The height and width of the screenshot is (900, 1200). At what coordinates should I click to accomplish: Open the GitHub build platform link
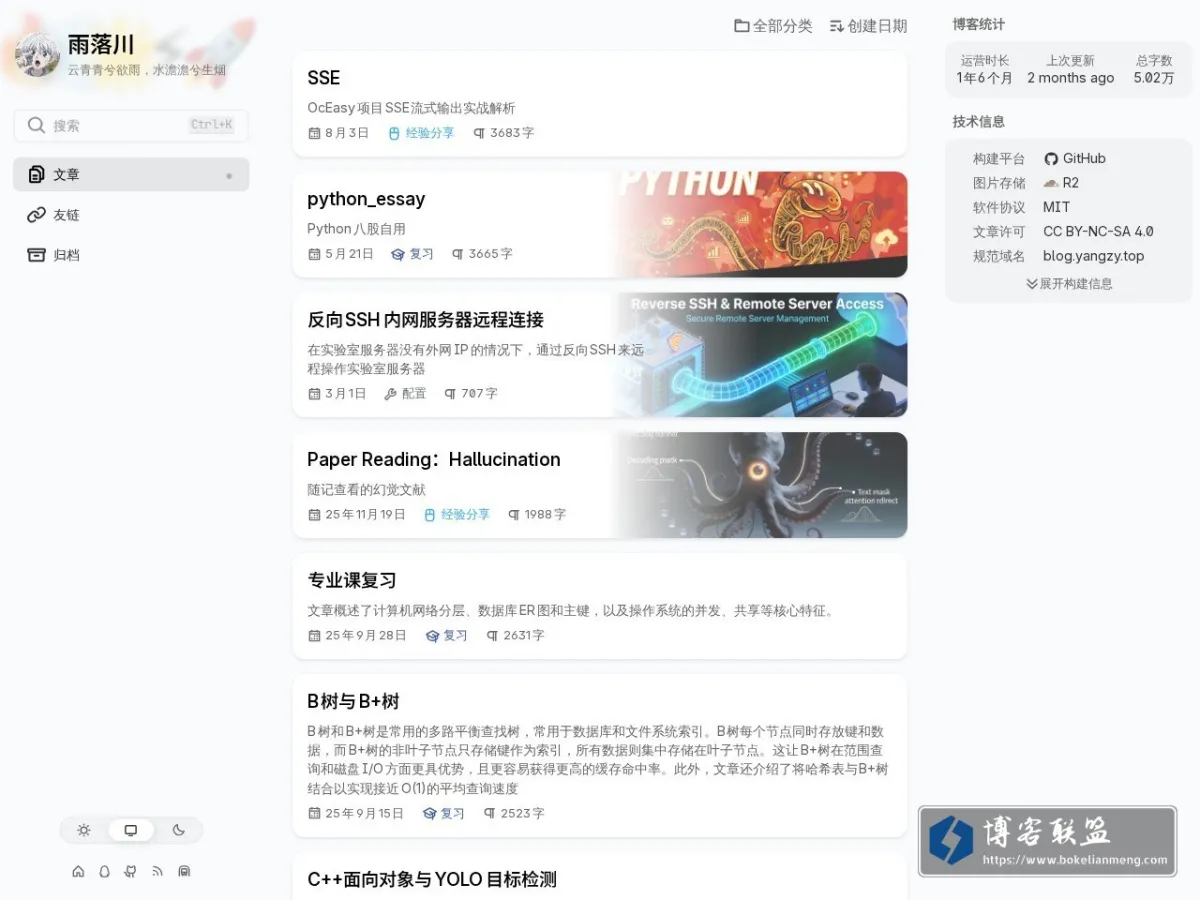(x=1075, y=158)
